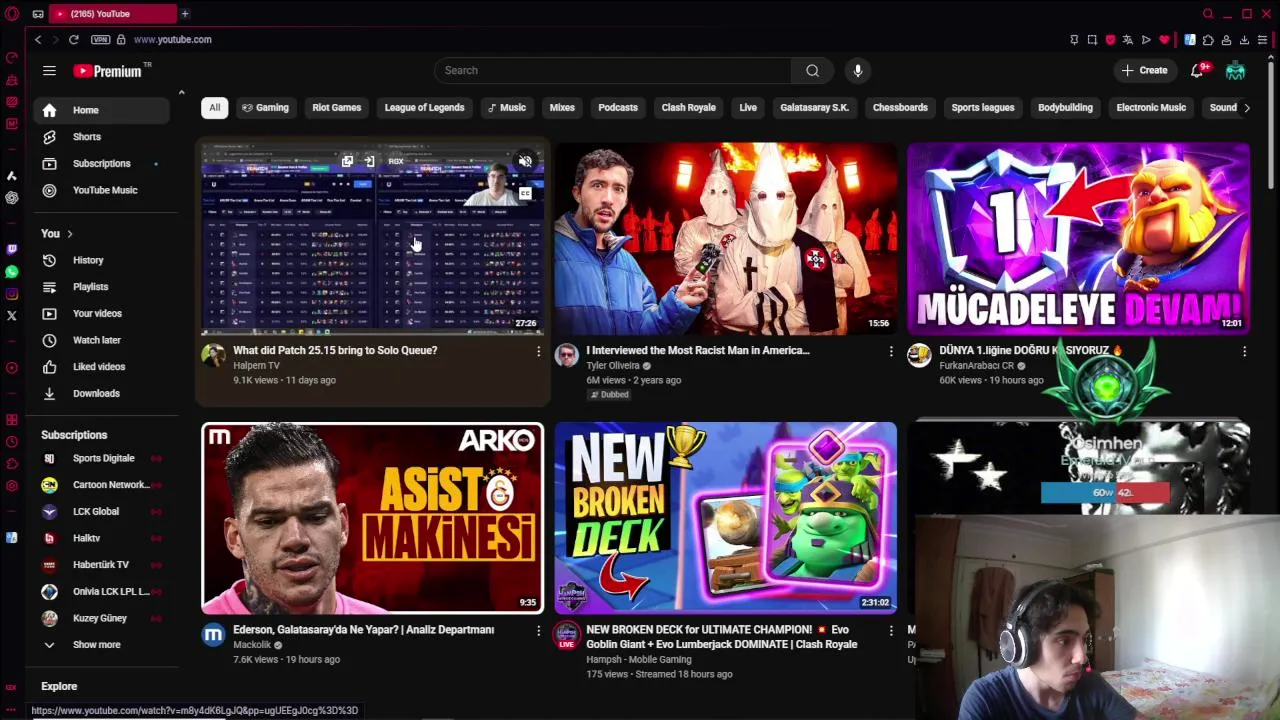Open 'Ederson, Galatasaray'da Ne Yapar?' title
Viewport: 1280px width, 720px height.
[x=364, y=630]
